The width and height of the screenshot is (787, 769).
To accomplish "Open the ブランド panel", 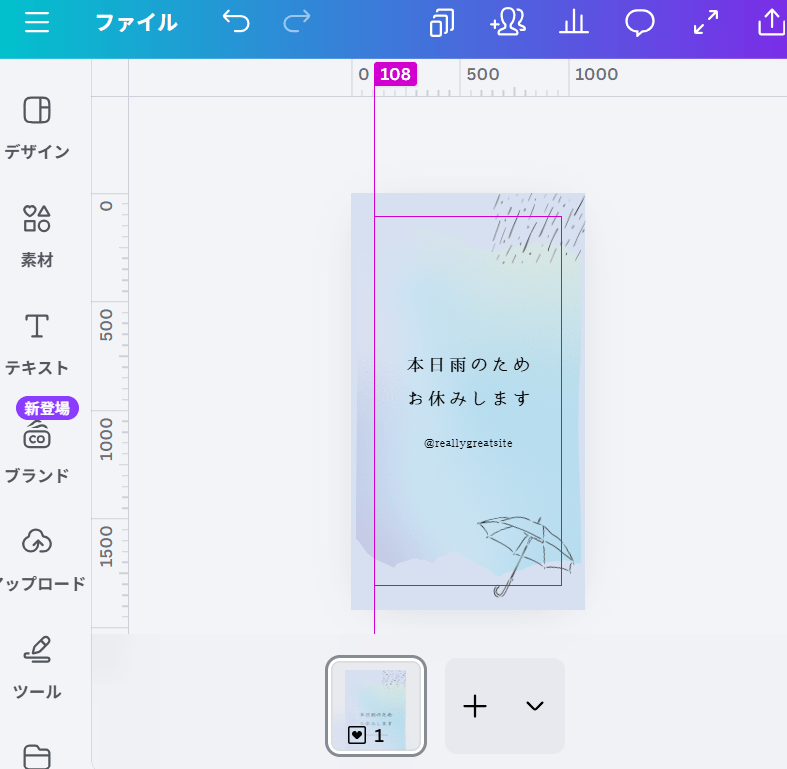I will (37, 454).
